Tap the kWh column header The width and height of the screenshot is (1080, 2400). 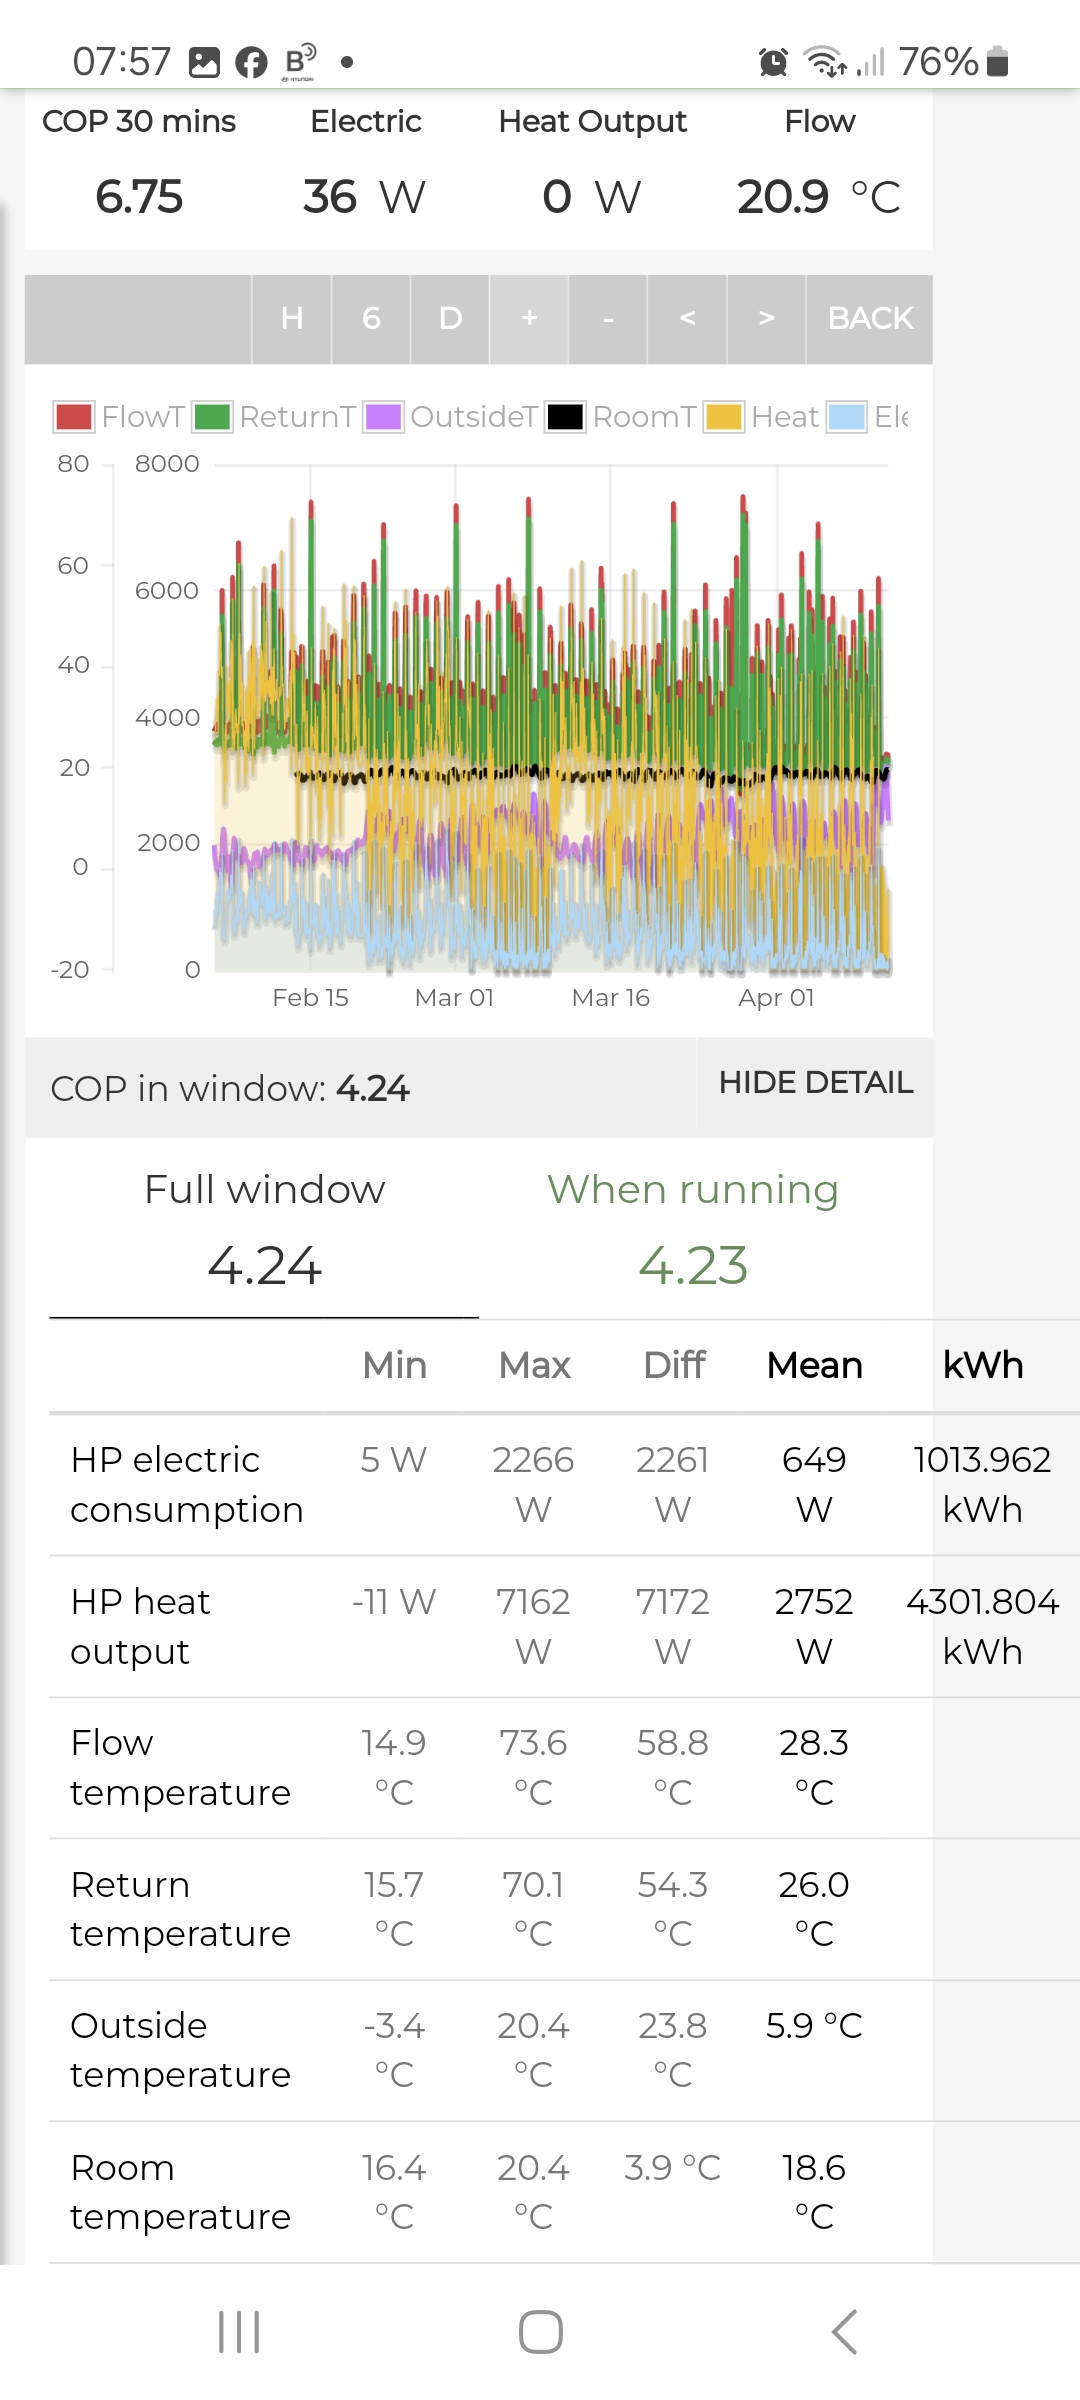[983, 1365]
